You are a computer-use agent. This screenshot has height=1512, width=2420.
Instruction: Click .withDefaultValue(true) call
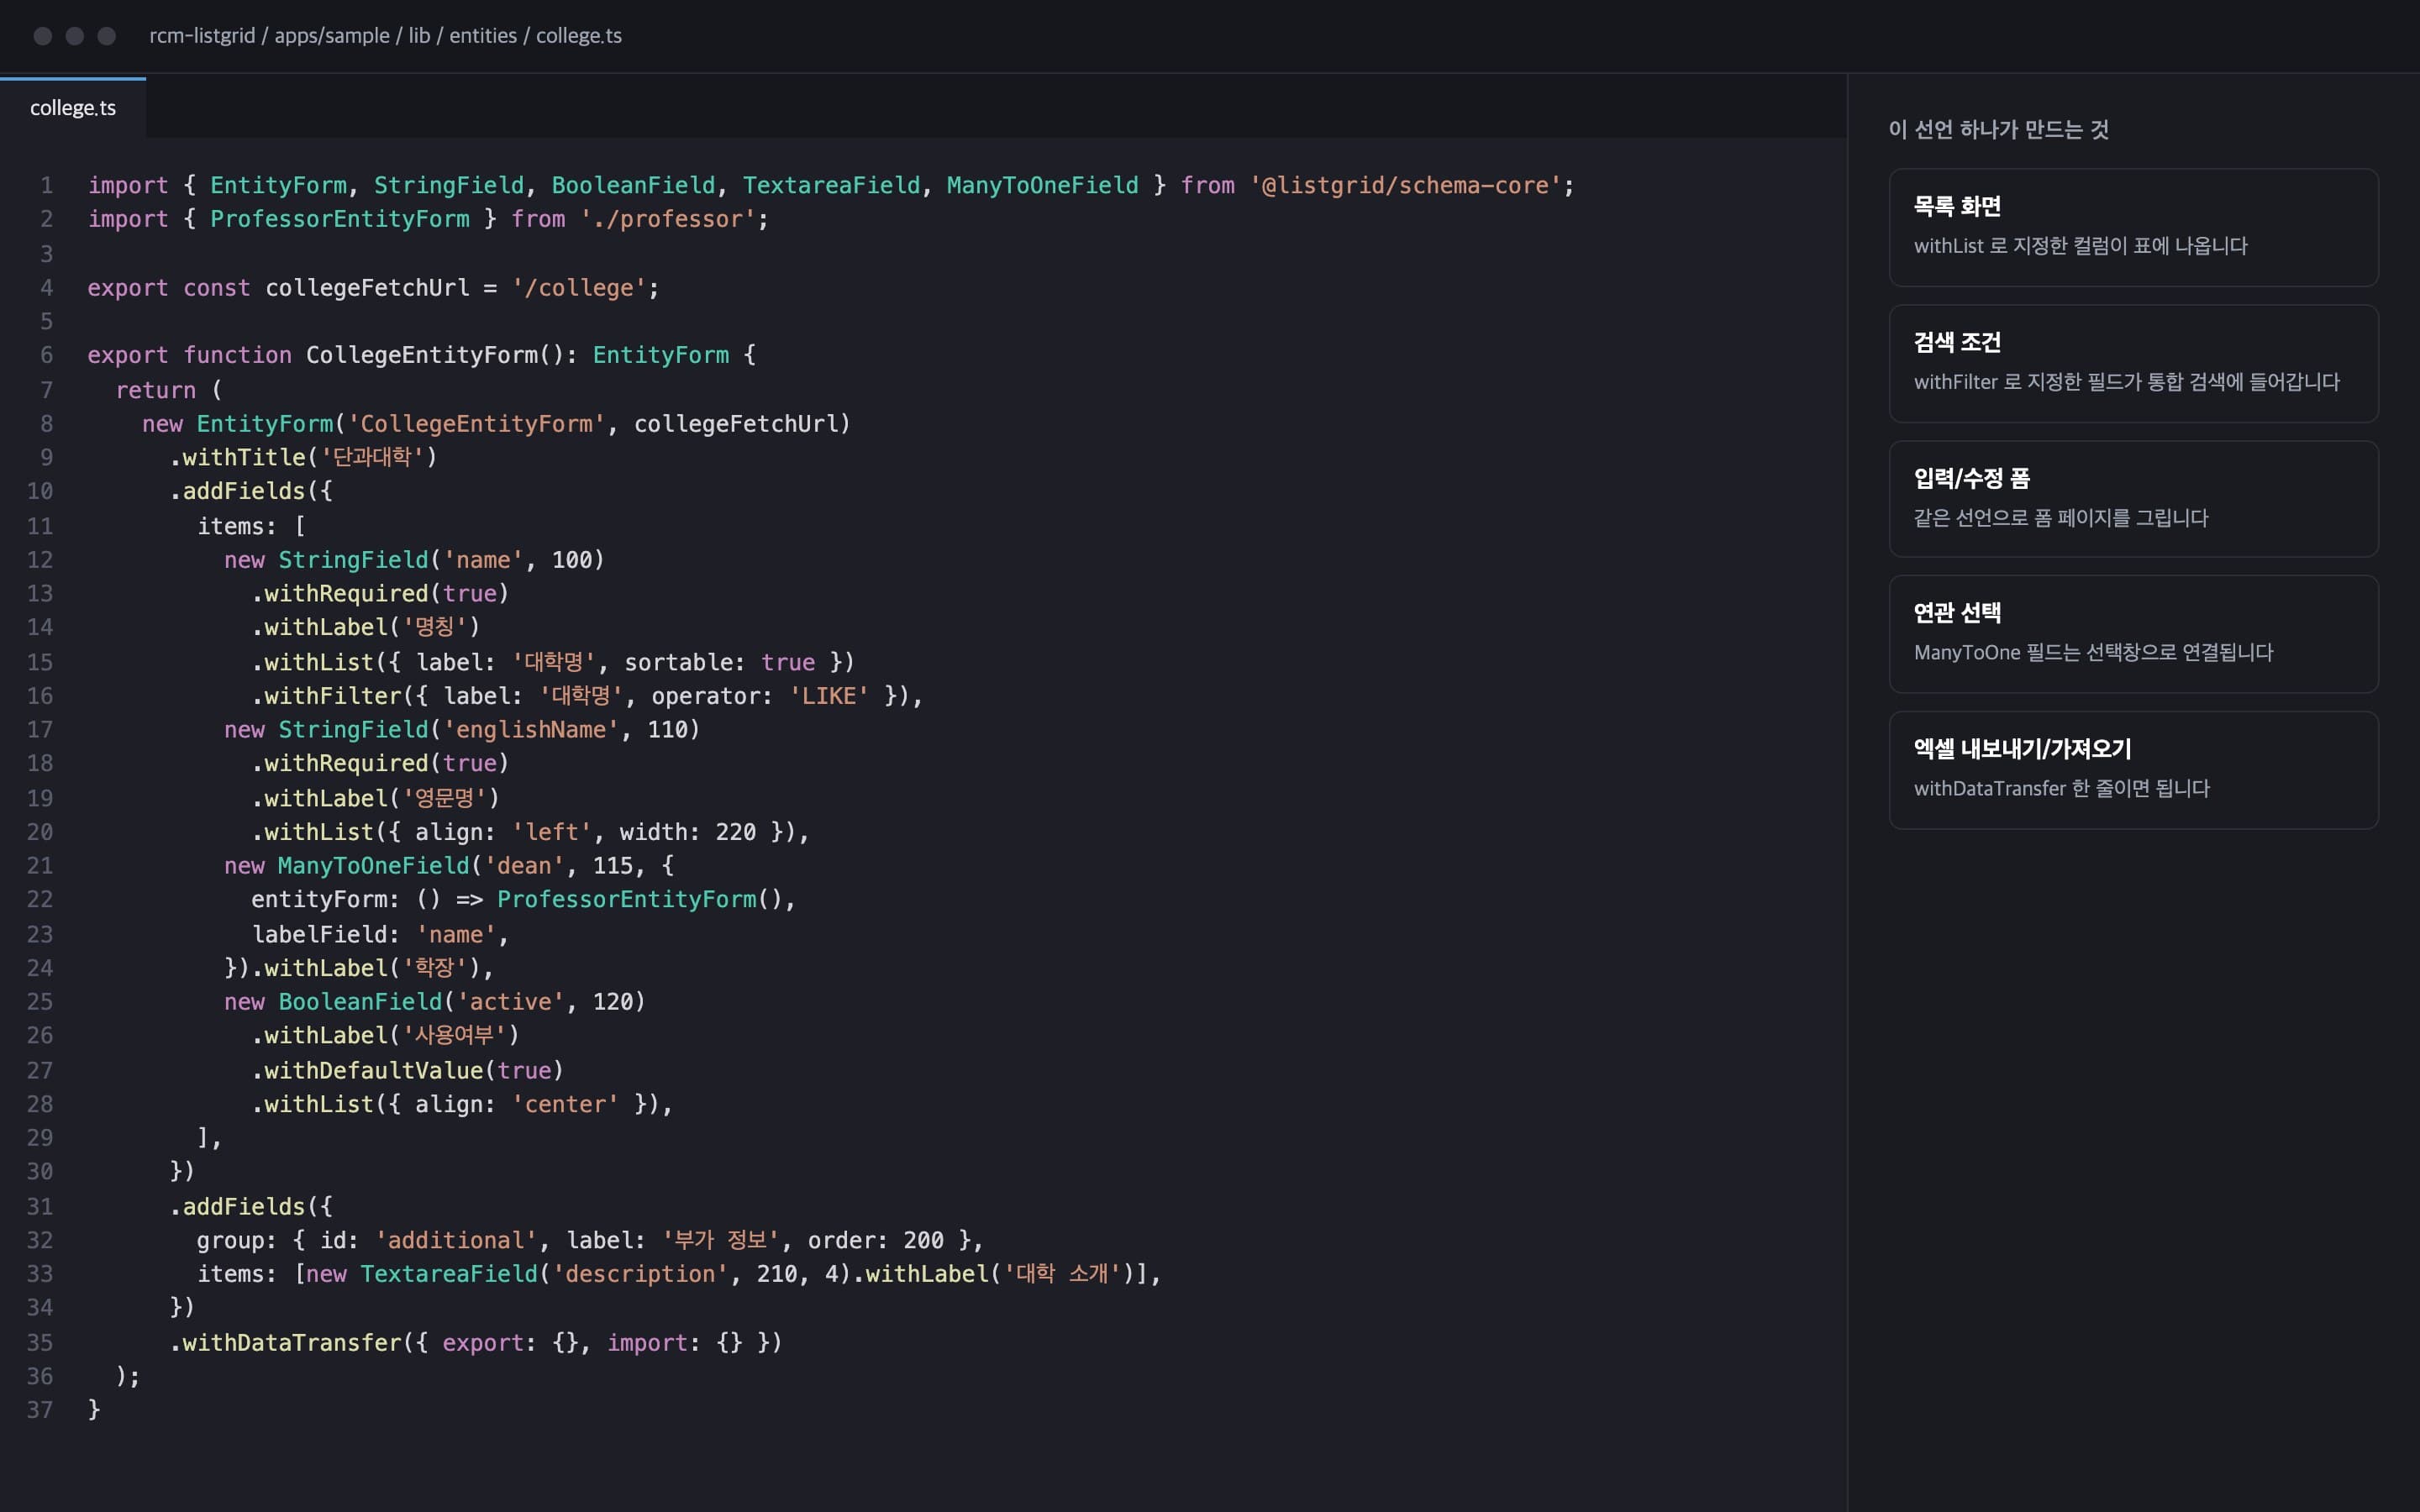(408, 1070)
